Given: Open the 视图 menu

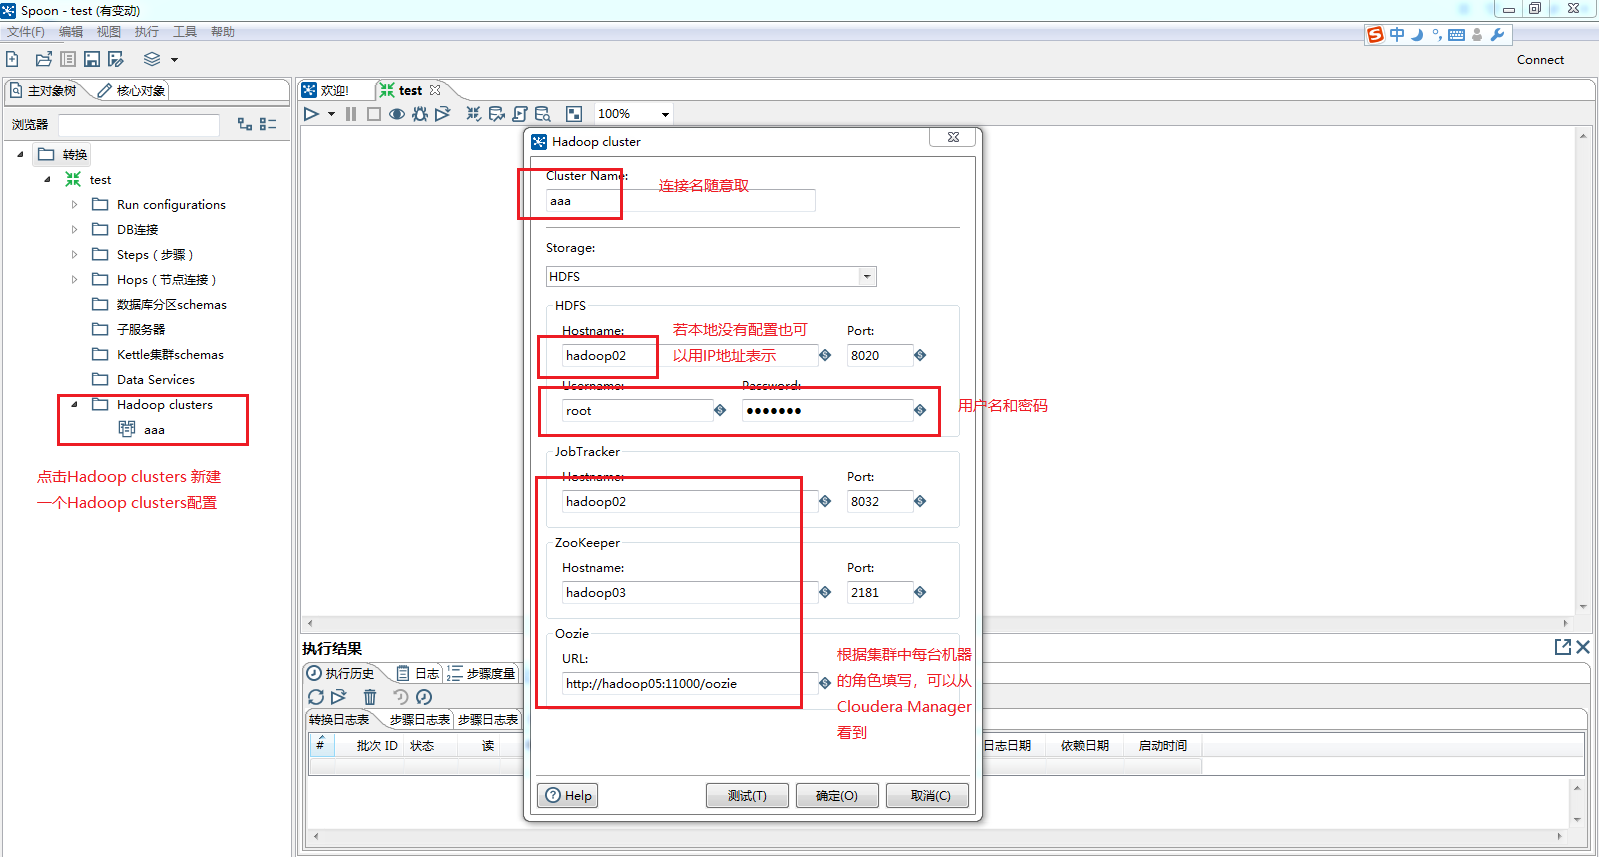Looking at the screenshot, I should tap(109, 32).
